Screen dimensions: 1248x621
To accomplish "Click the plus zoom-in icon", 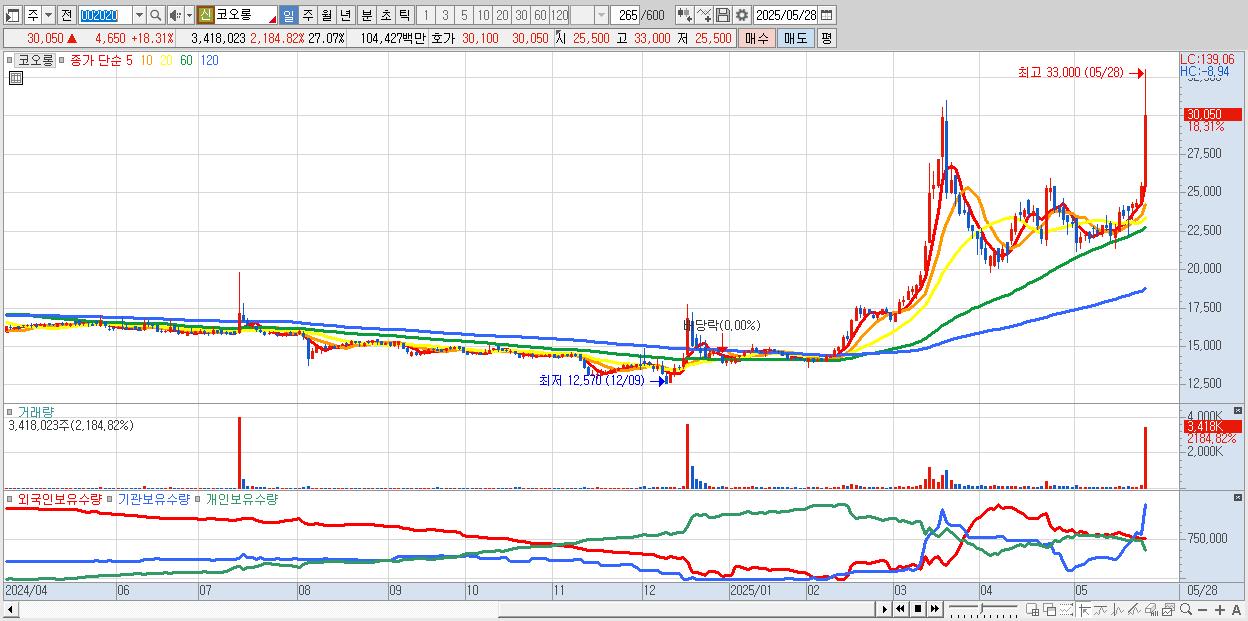I will pyautogui.click(x=1220, y=609).
